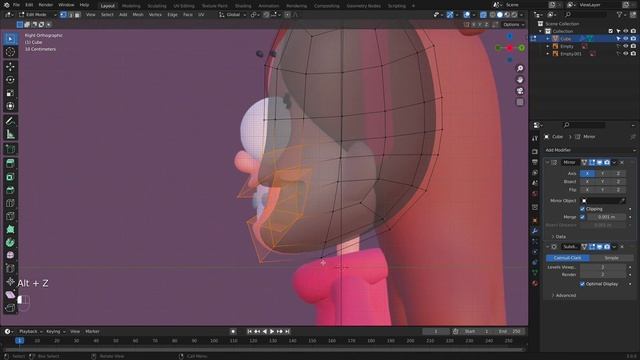Screen dimensions: 640x360
Task: Select the Measure tool
Action: [10, 134]
